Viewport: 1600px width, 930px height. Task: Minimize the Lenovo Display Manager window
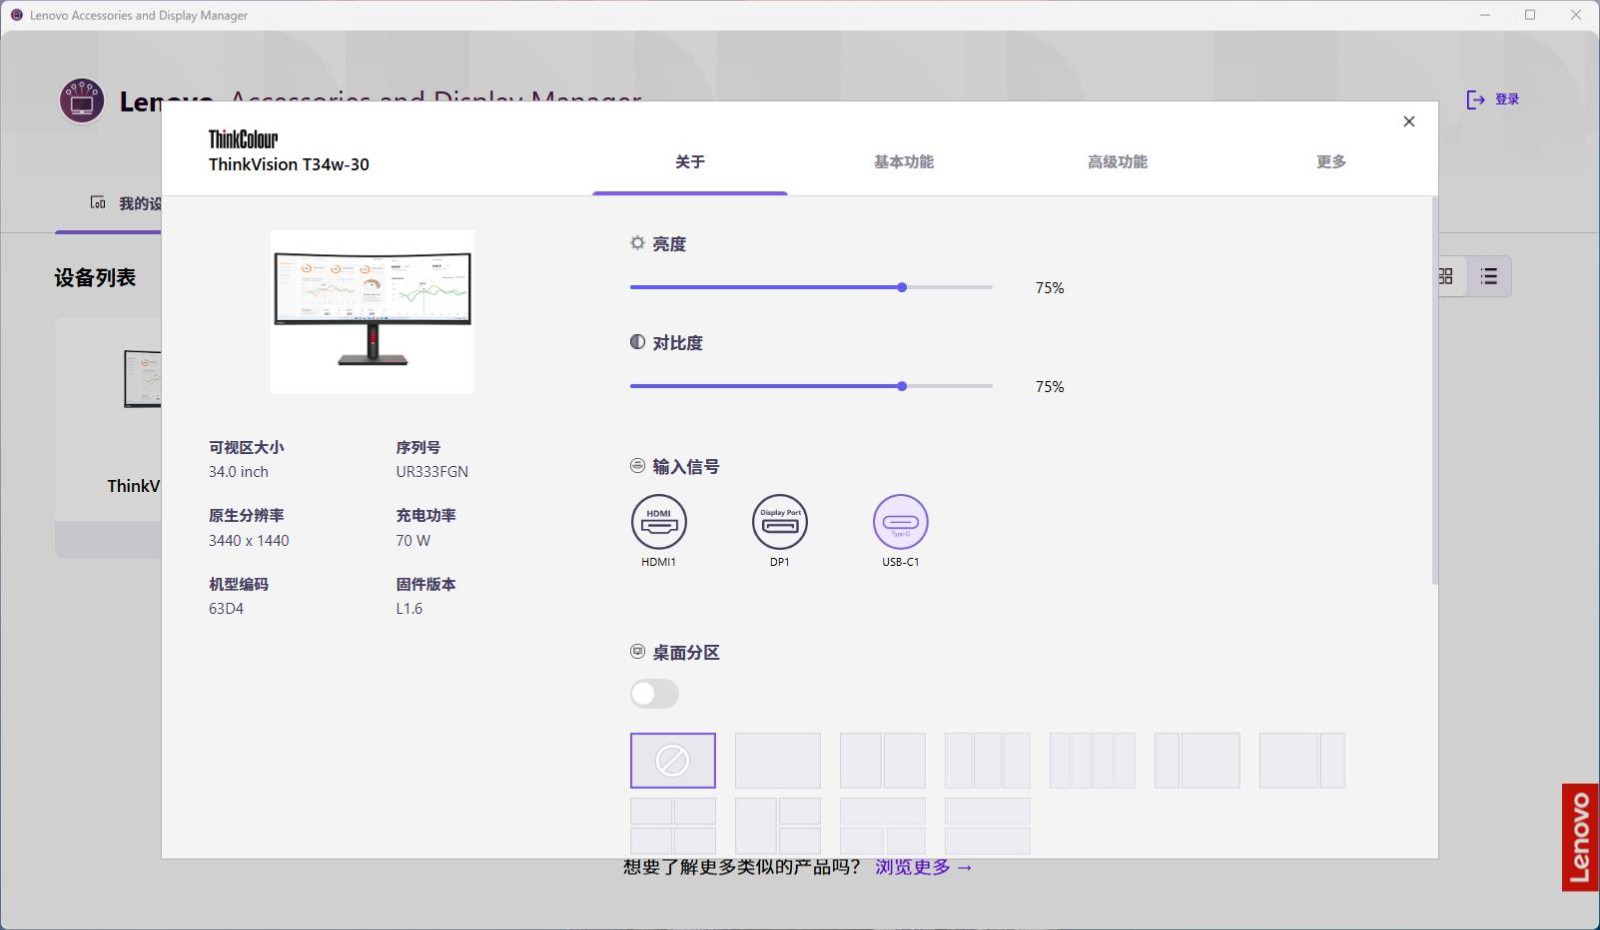[x=1485, y=15]
